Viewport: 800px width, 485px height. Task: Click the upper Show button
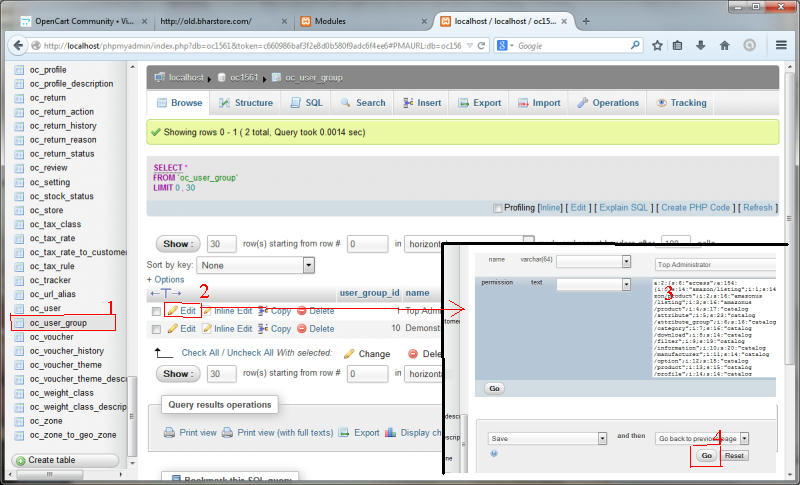178,244
